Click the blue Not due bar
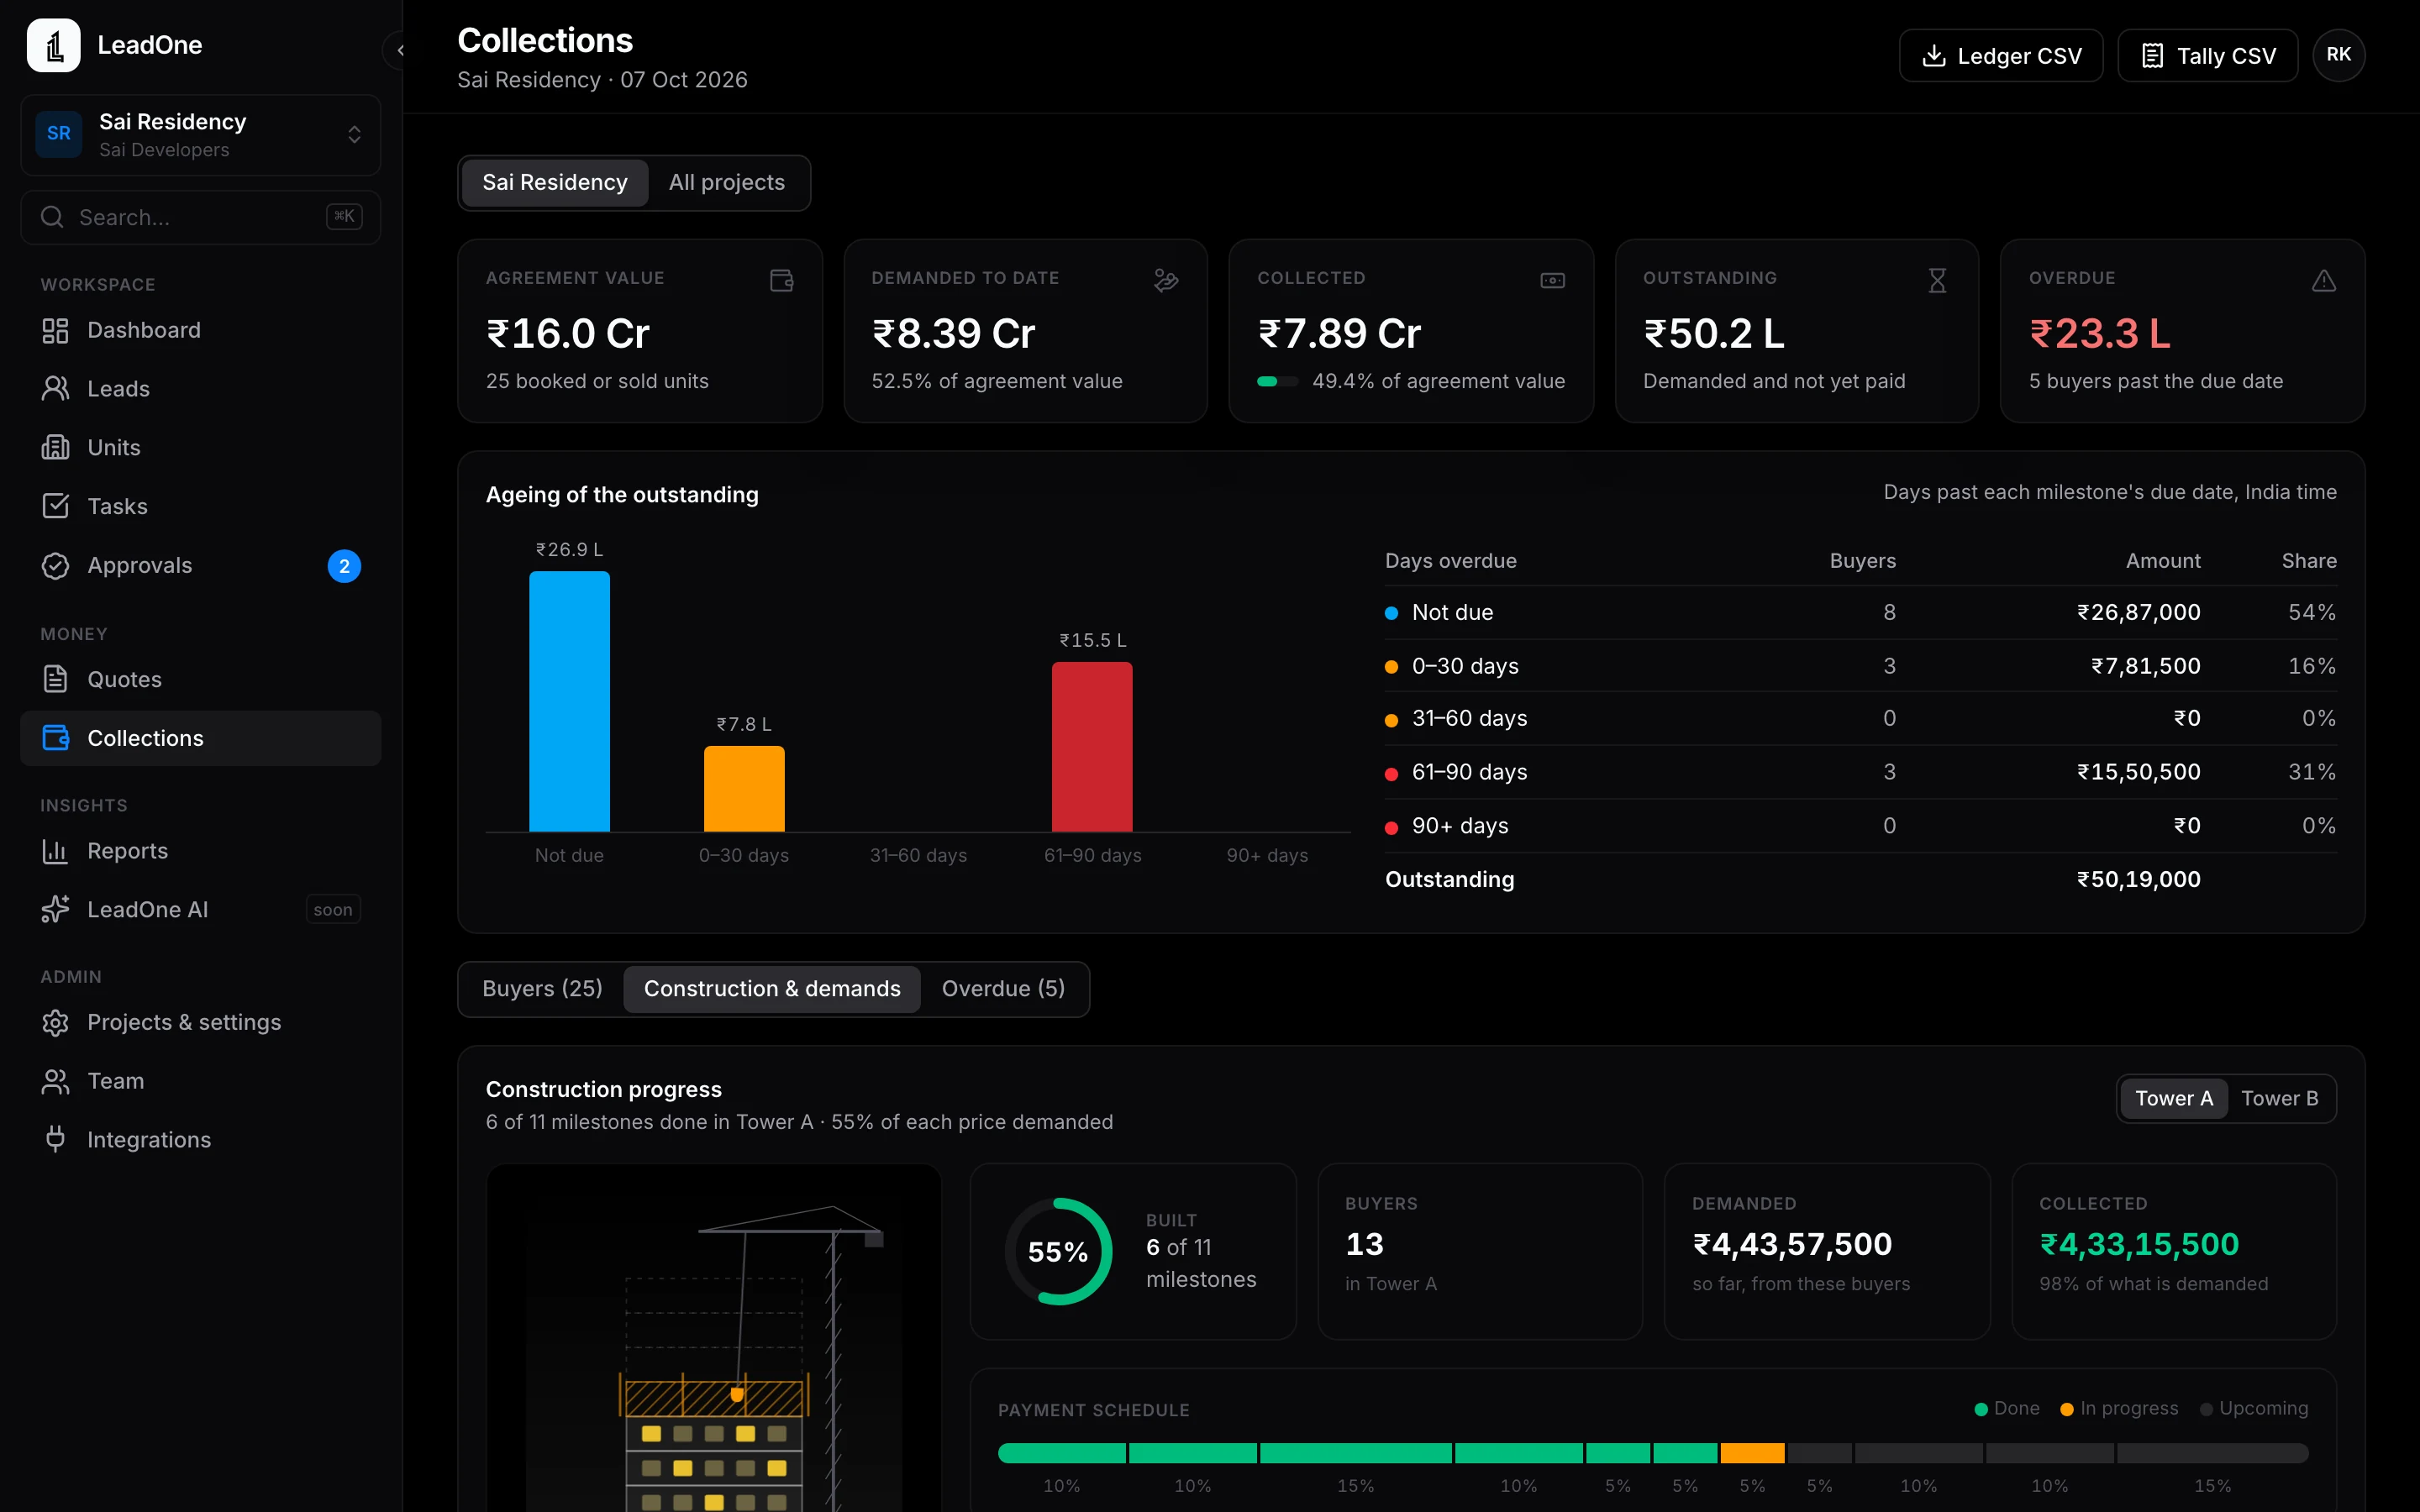 point(569,701)
